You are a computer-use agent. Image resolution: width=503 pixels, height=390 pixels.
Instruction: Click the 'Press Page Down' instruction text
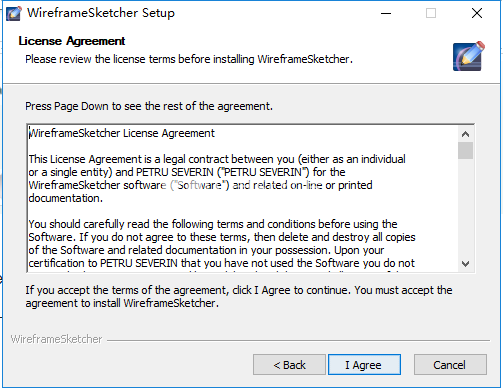coord(149,106)
